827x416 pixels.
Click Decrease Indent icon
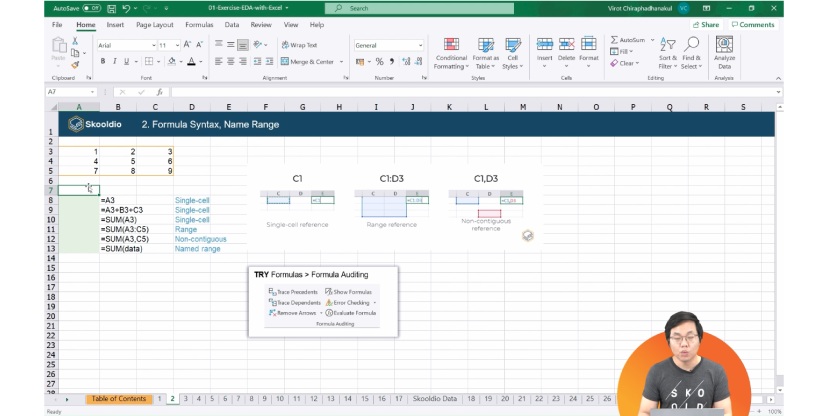[x=257, y=62]
